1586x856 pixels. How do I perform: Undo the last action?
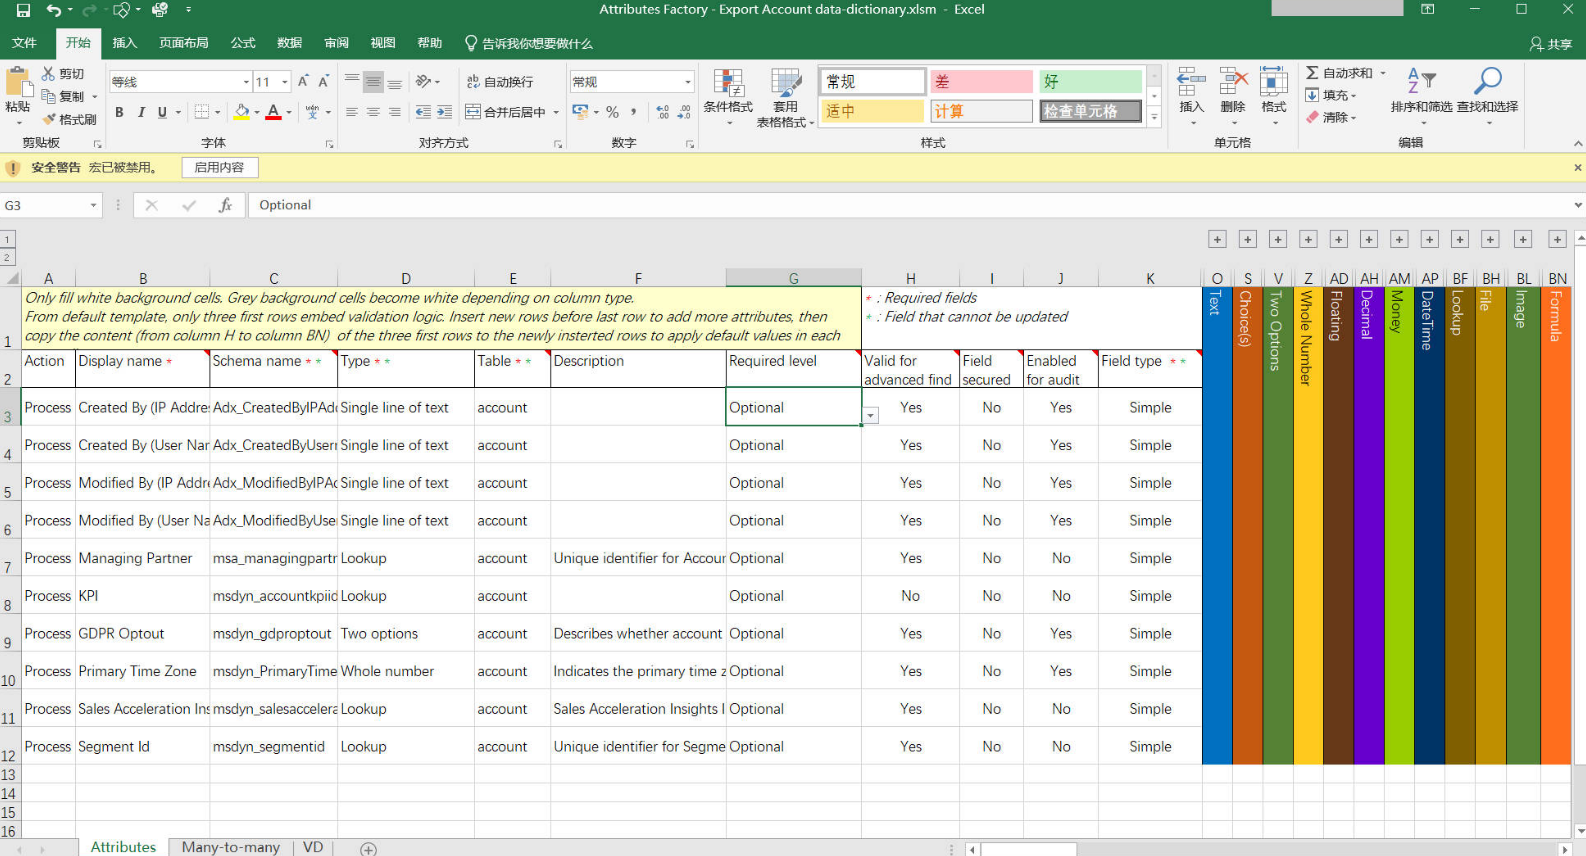(x=54, y=10)
